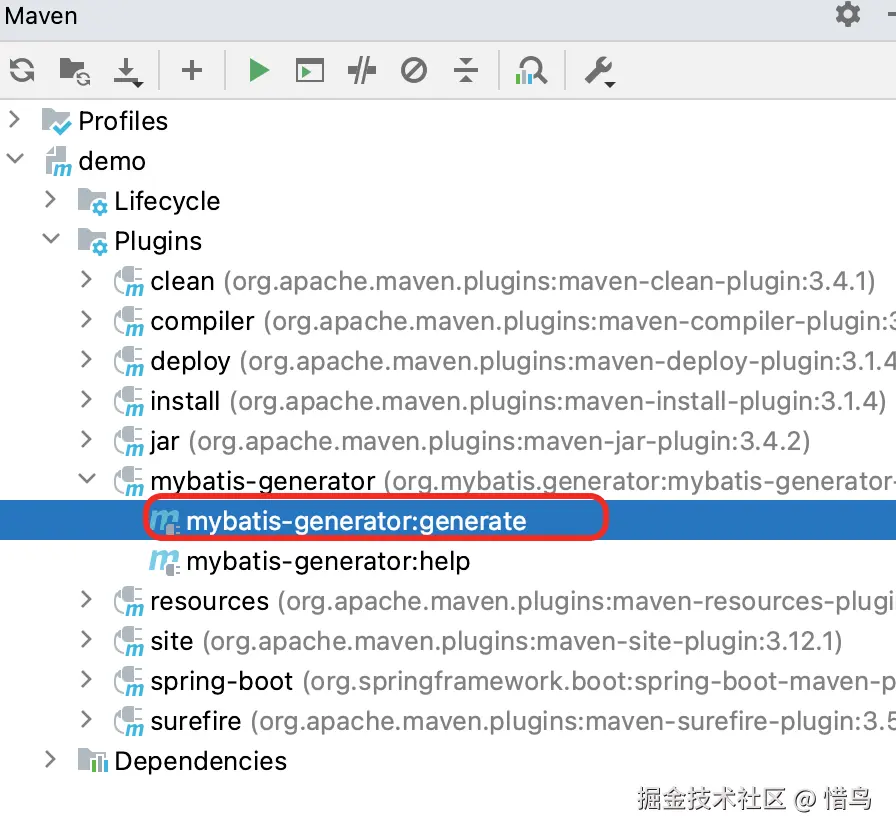Click the resources plugin label
Screen dimensions: 896x836
tap(209, 601)
